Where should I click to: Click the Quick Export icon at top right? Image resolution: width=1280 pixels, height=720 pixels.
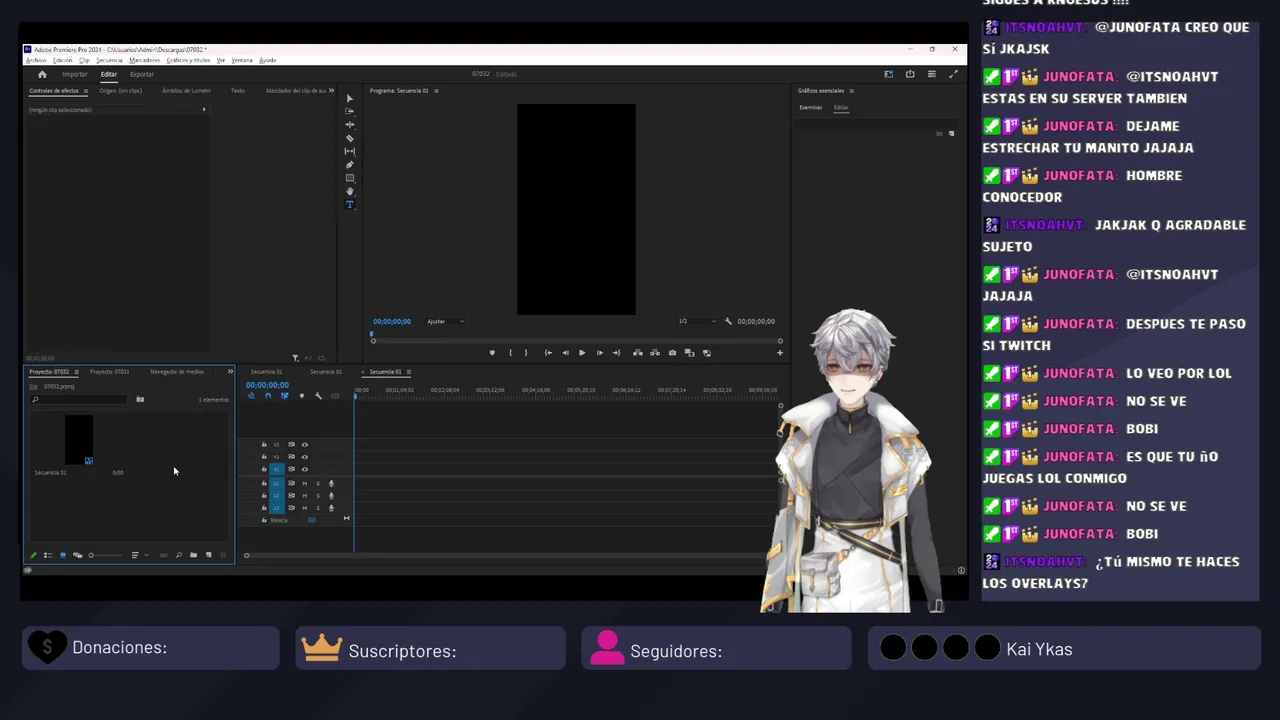(x=910, y=74)
